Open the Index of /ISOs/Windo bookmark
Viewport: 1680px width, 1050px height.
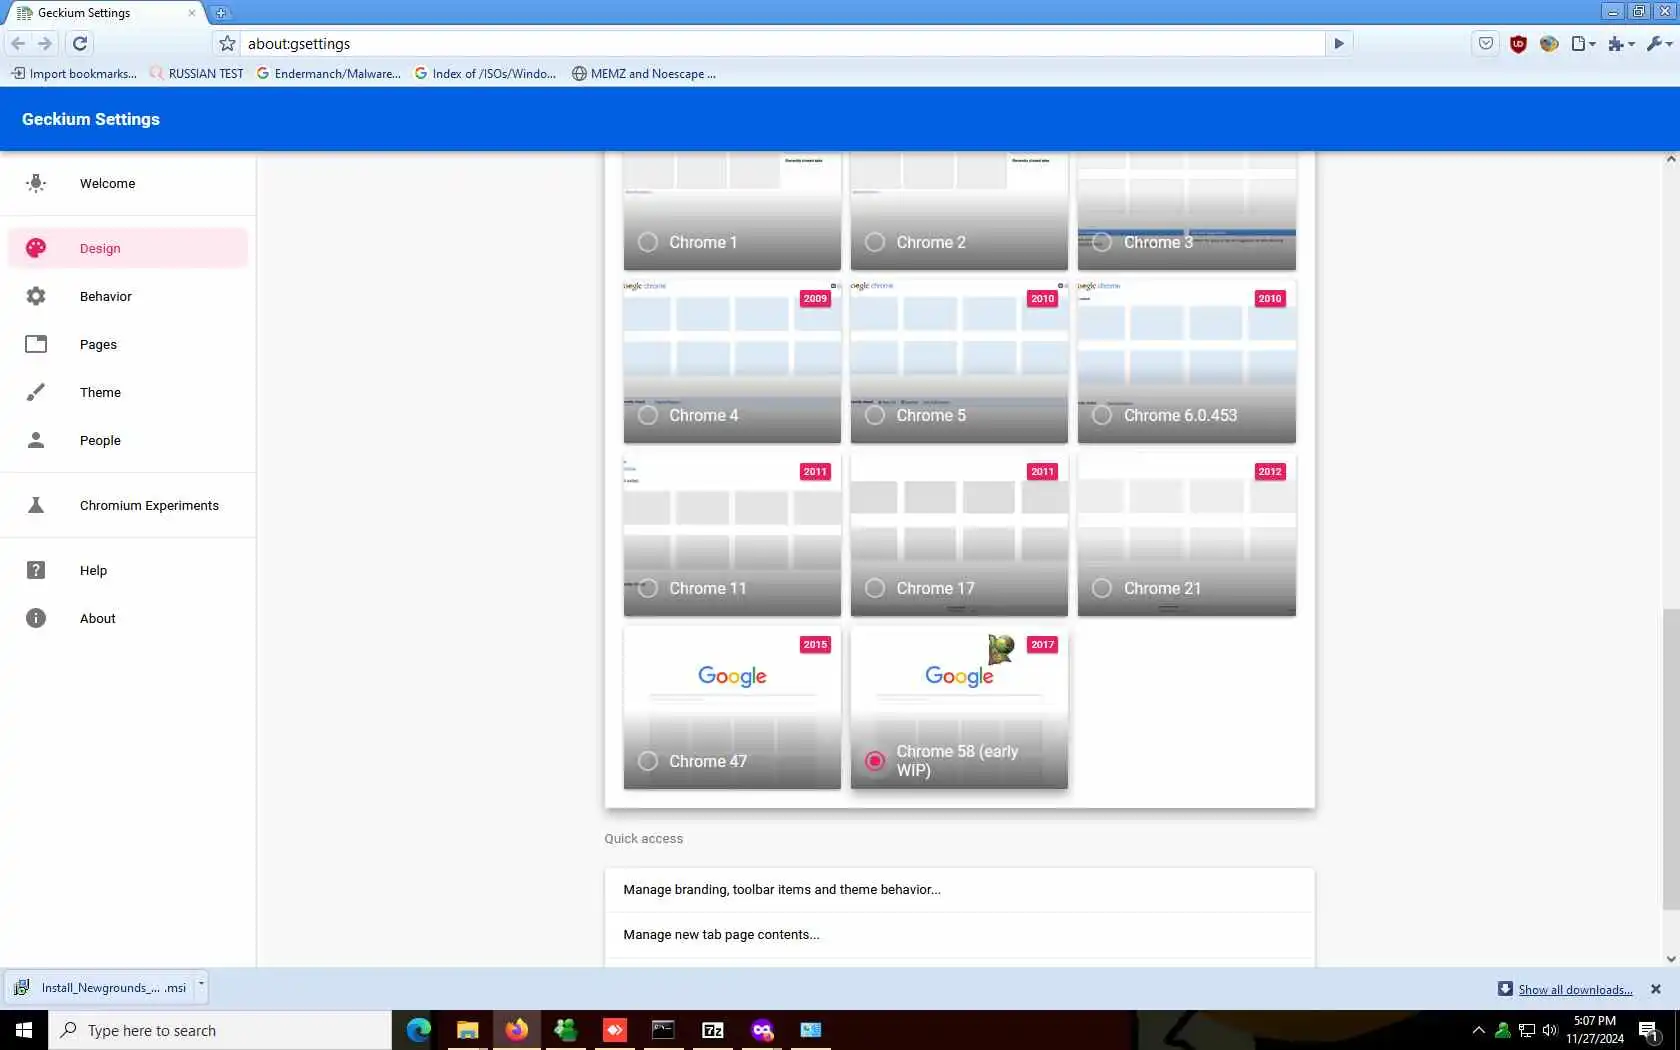point(485,73)
